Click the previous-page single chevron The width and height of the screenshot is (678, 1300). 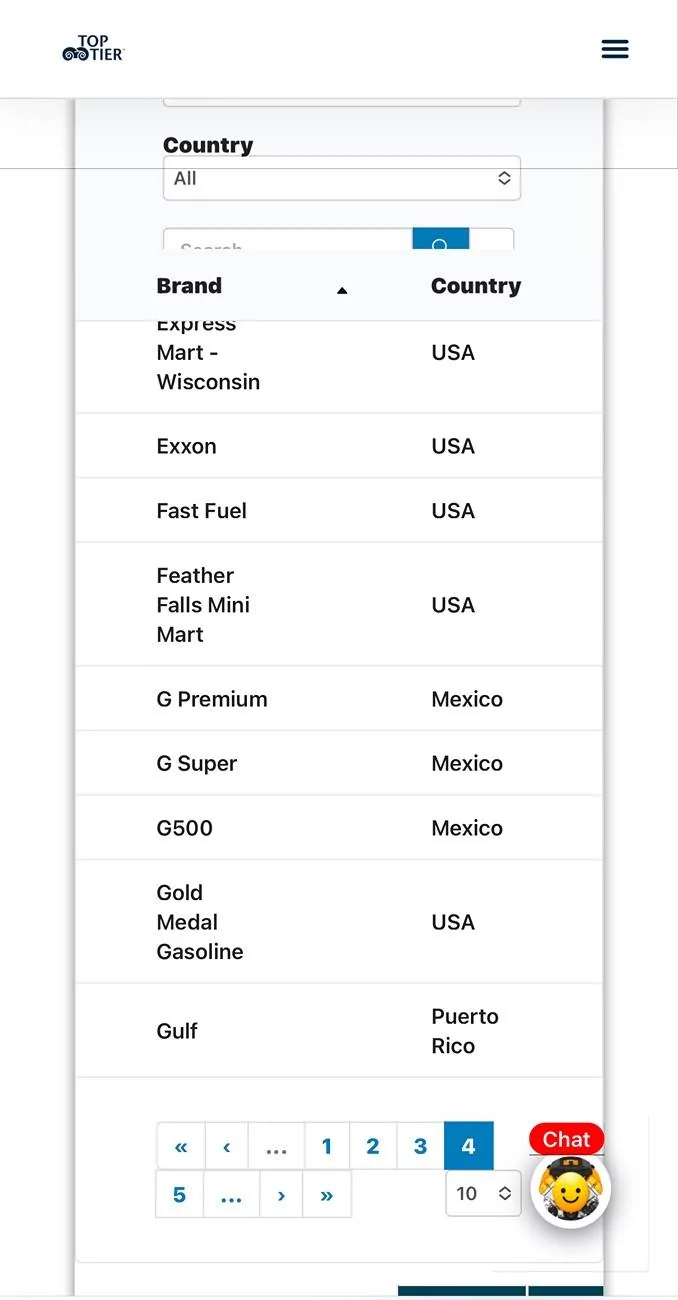pyautogui.click(x=226, y=1146)
